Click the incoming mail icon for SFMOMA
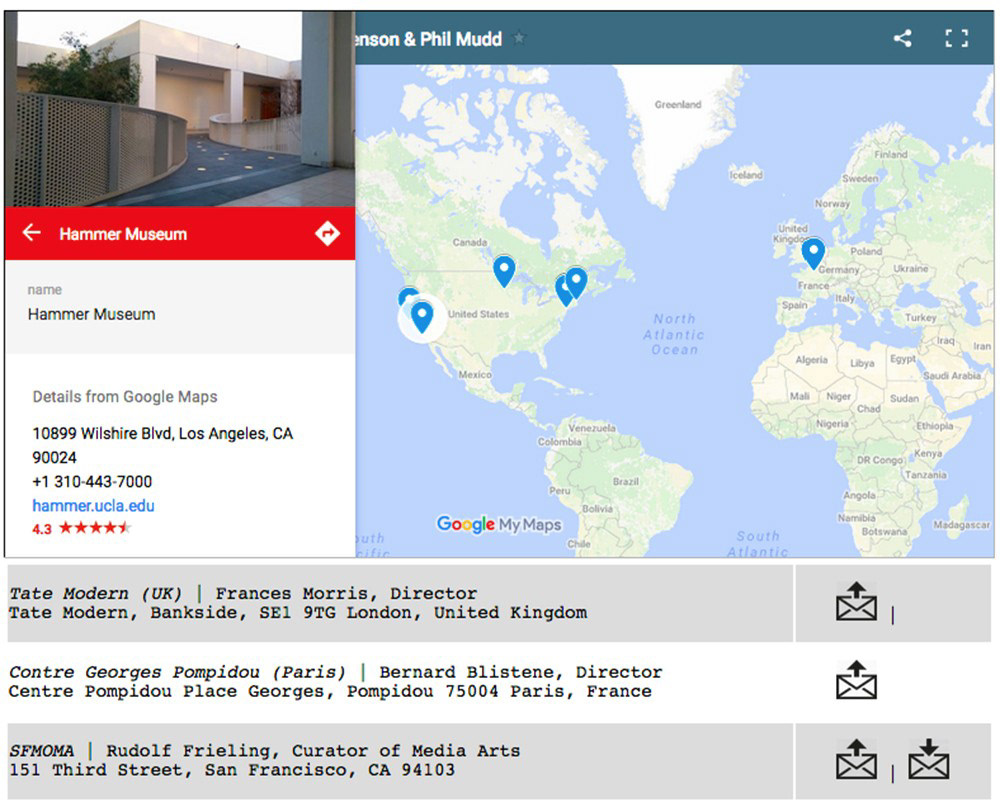The height and width of the screenshot is (807, 1000). 929,759
